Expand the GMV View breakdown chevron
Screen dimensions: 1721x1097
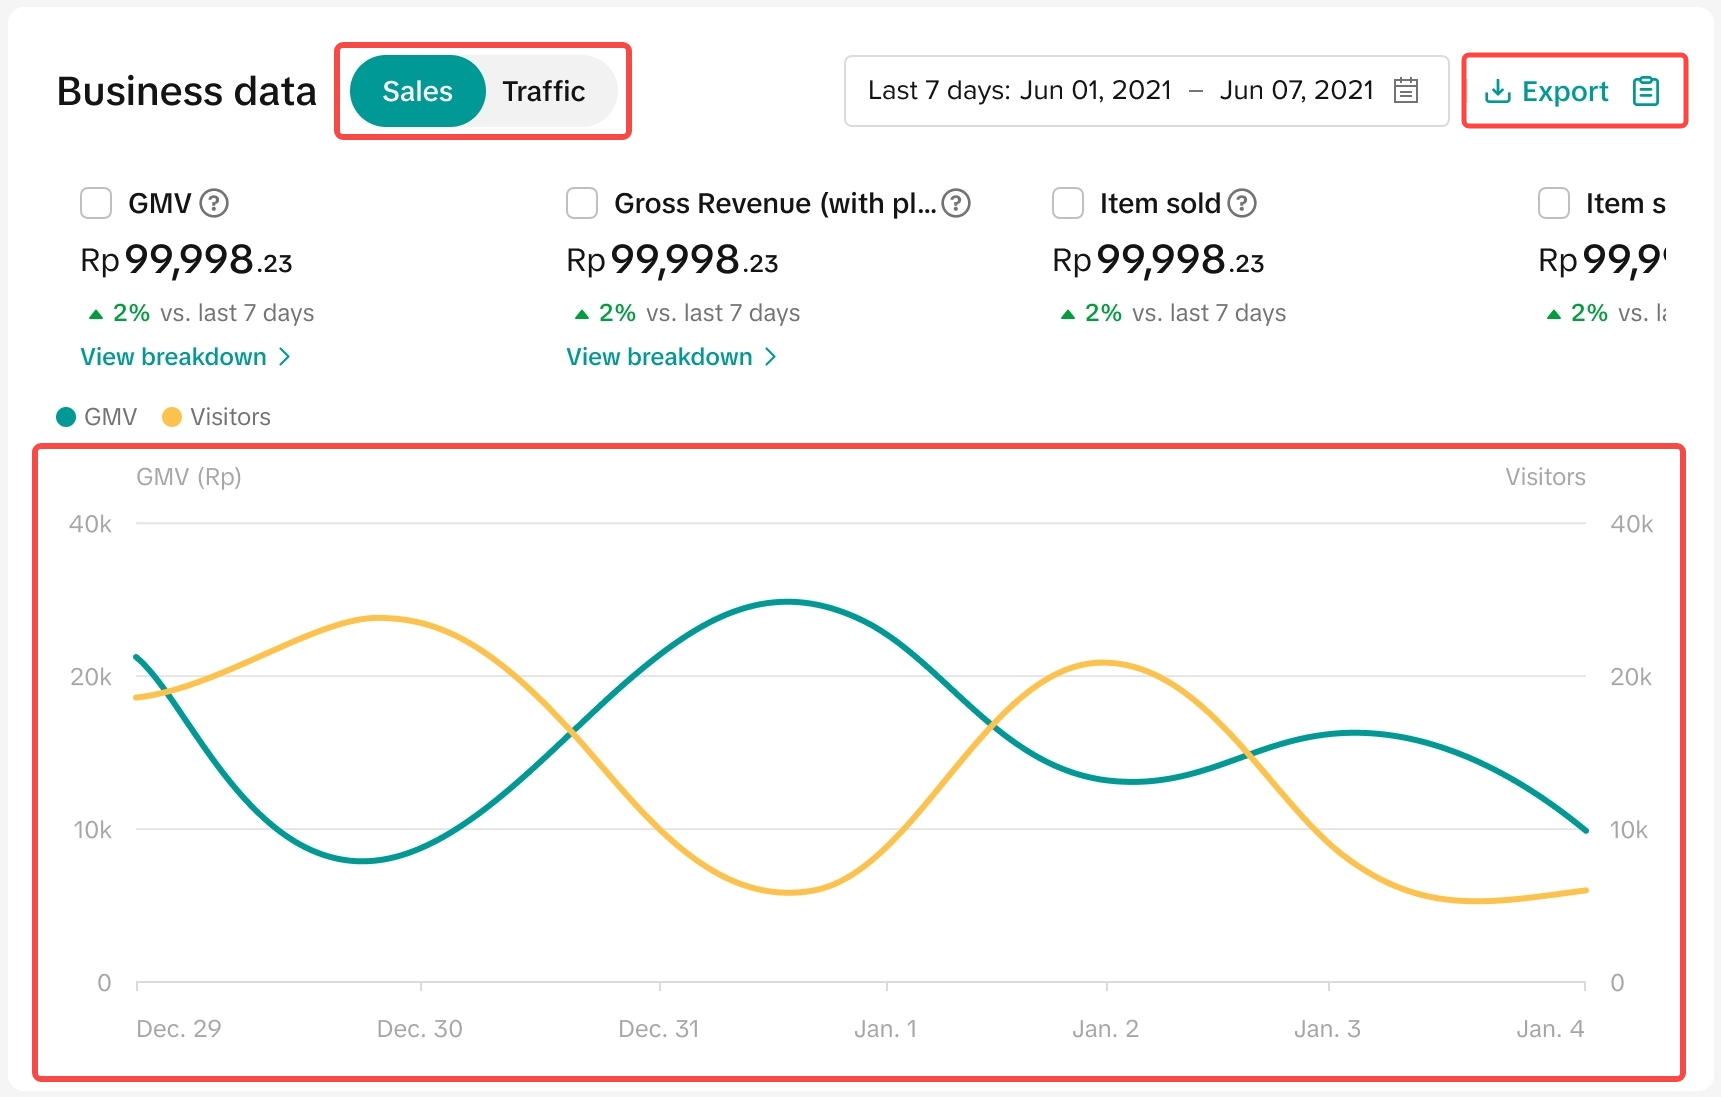[285, 357]
